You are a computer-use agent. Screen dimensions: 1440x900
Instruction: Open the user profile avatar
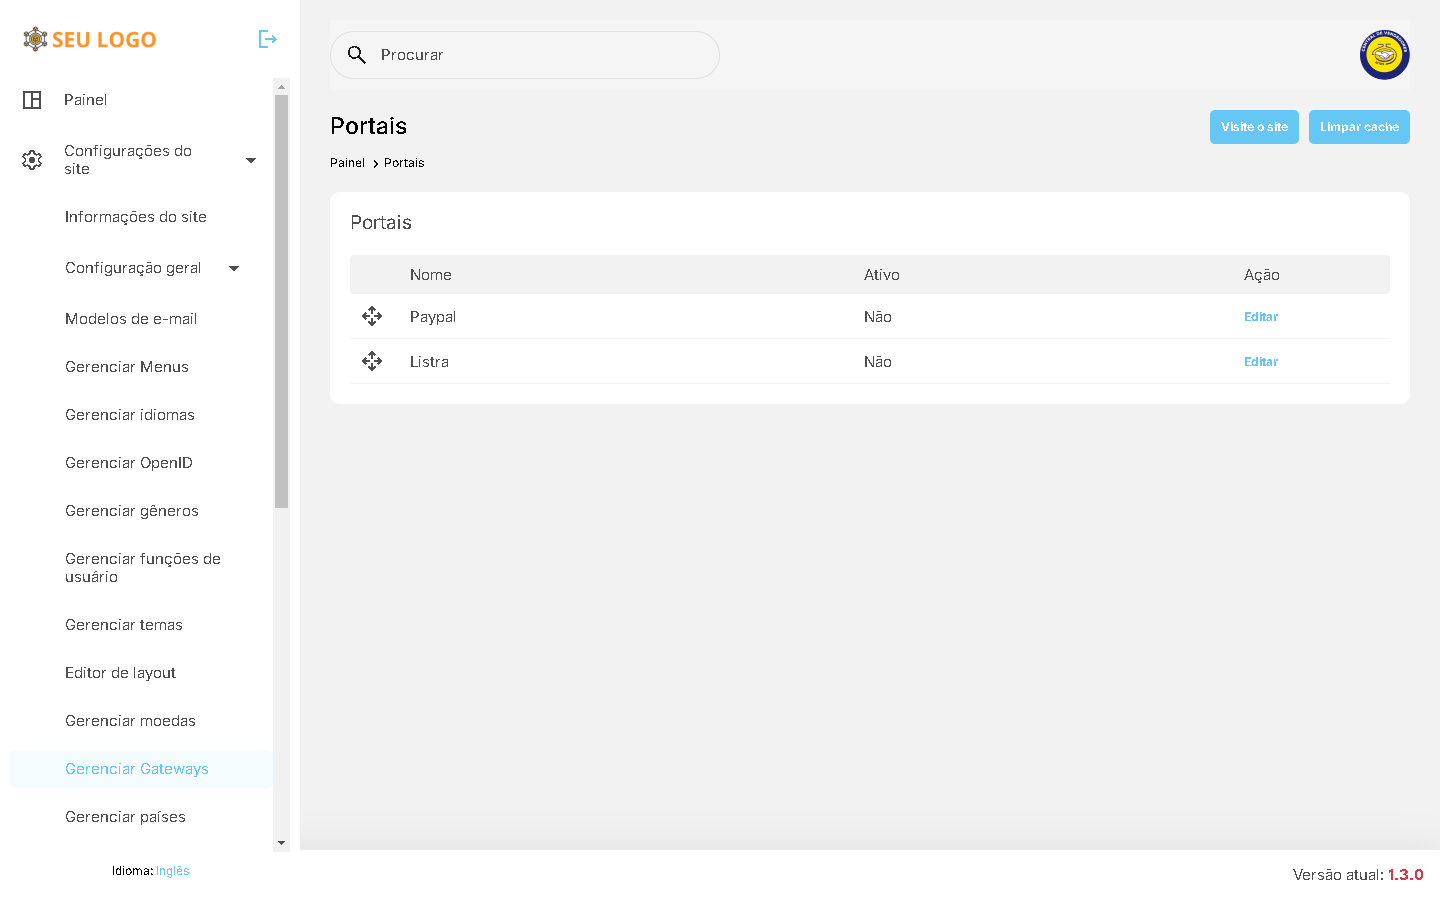click(1384, 55)
